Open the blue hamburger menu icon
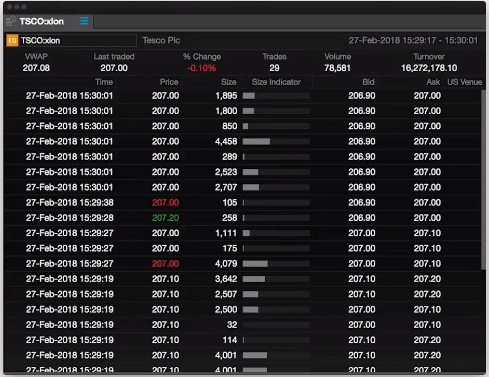Viewport: 489px width, 377px height. [84, 21]
